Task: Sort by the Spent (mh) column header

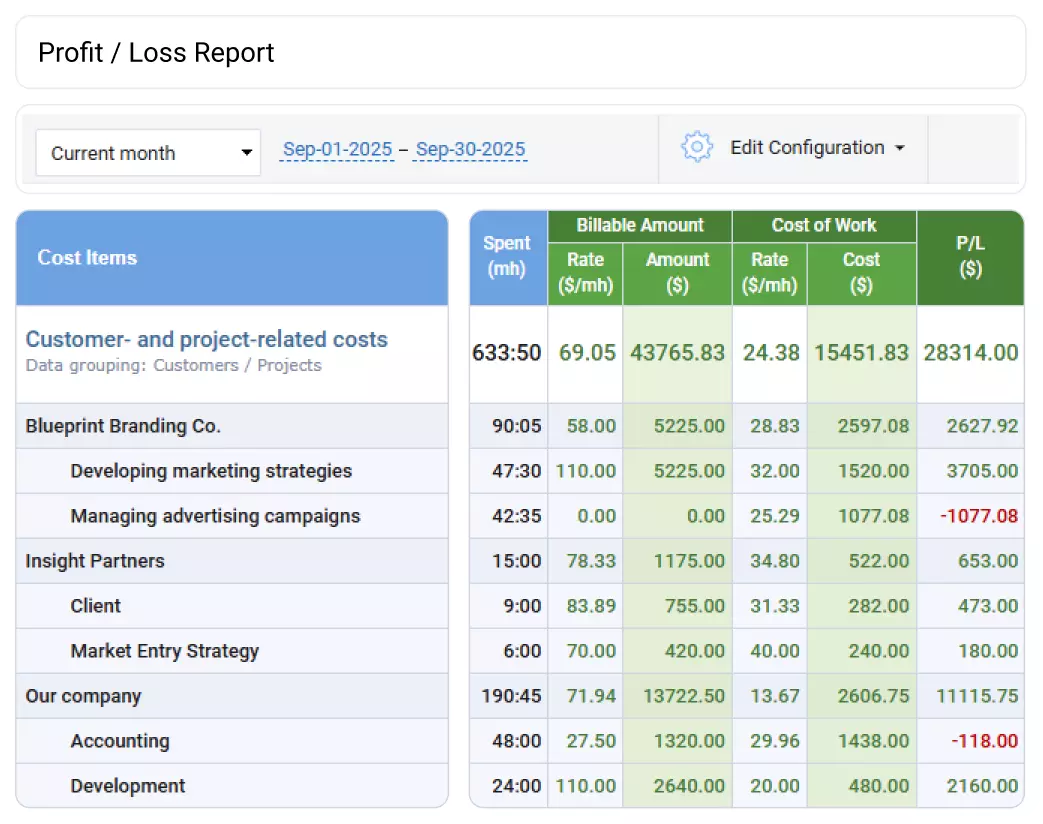Action: click(x=507, y=257)
